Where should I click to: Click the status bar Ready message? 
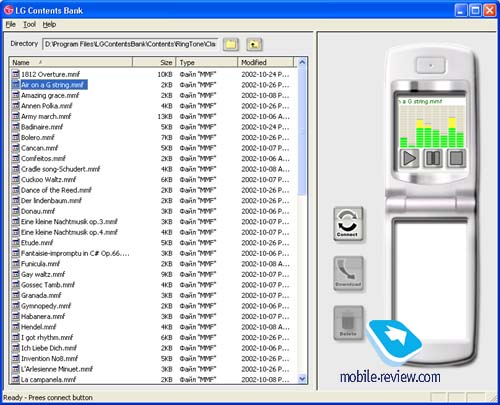click(x=48, y=397)
